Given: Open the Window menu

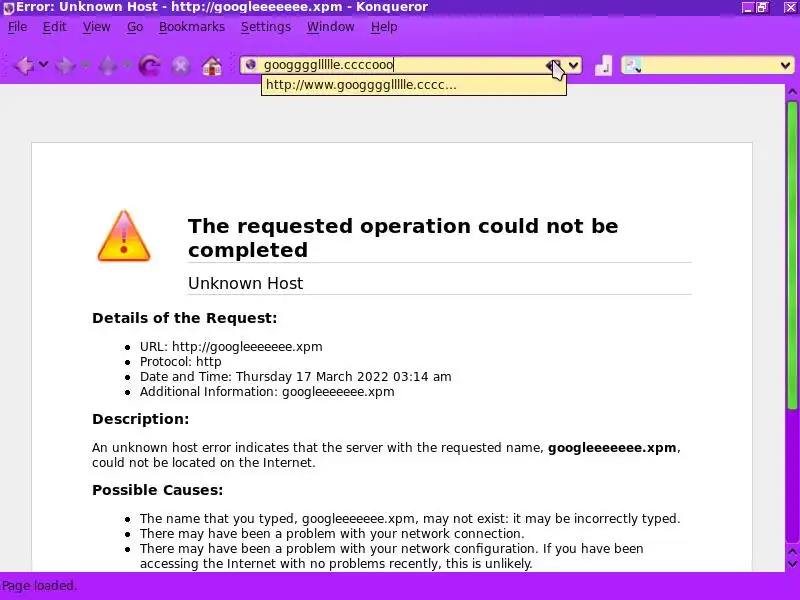Looking at the screenshot, I should click(x=331, y=27).
